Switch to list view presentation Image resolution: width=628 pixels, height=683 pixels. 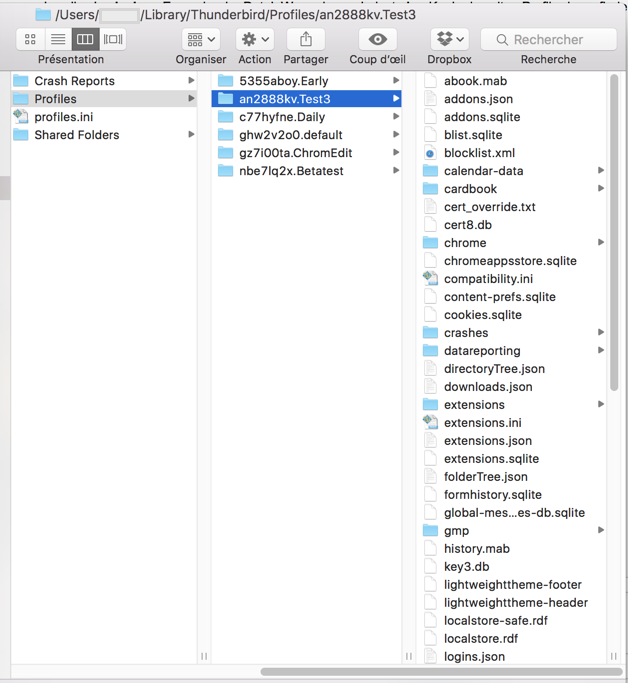58,40
